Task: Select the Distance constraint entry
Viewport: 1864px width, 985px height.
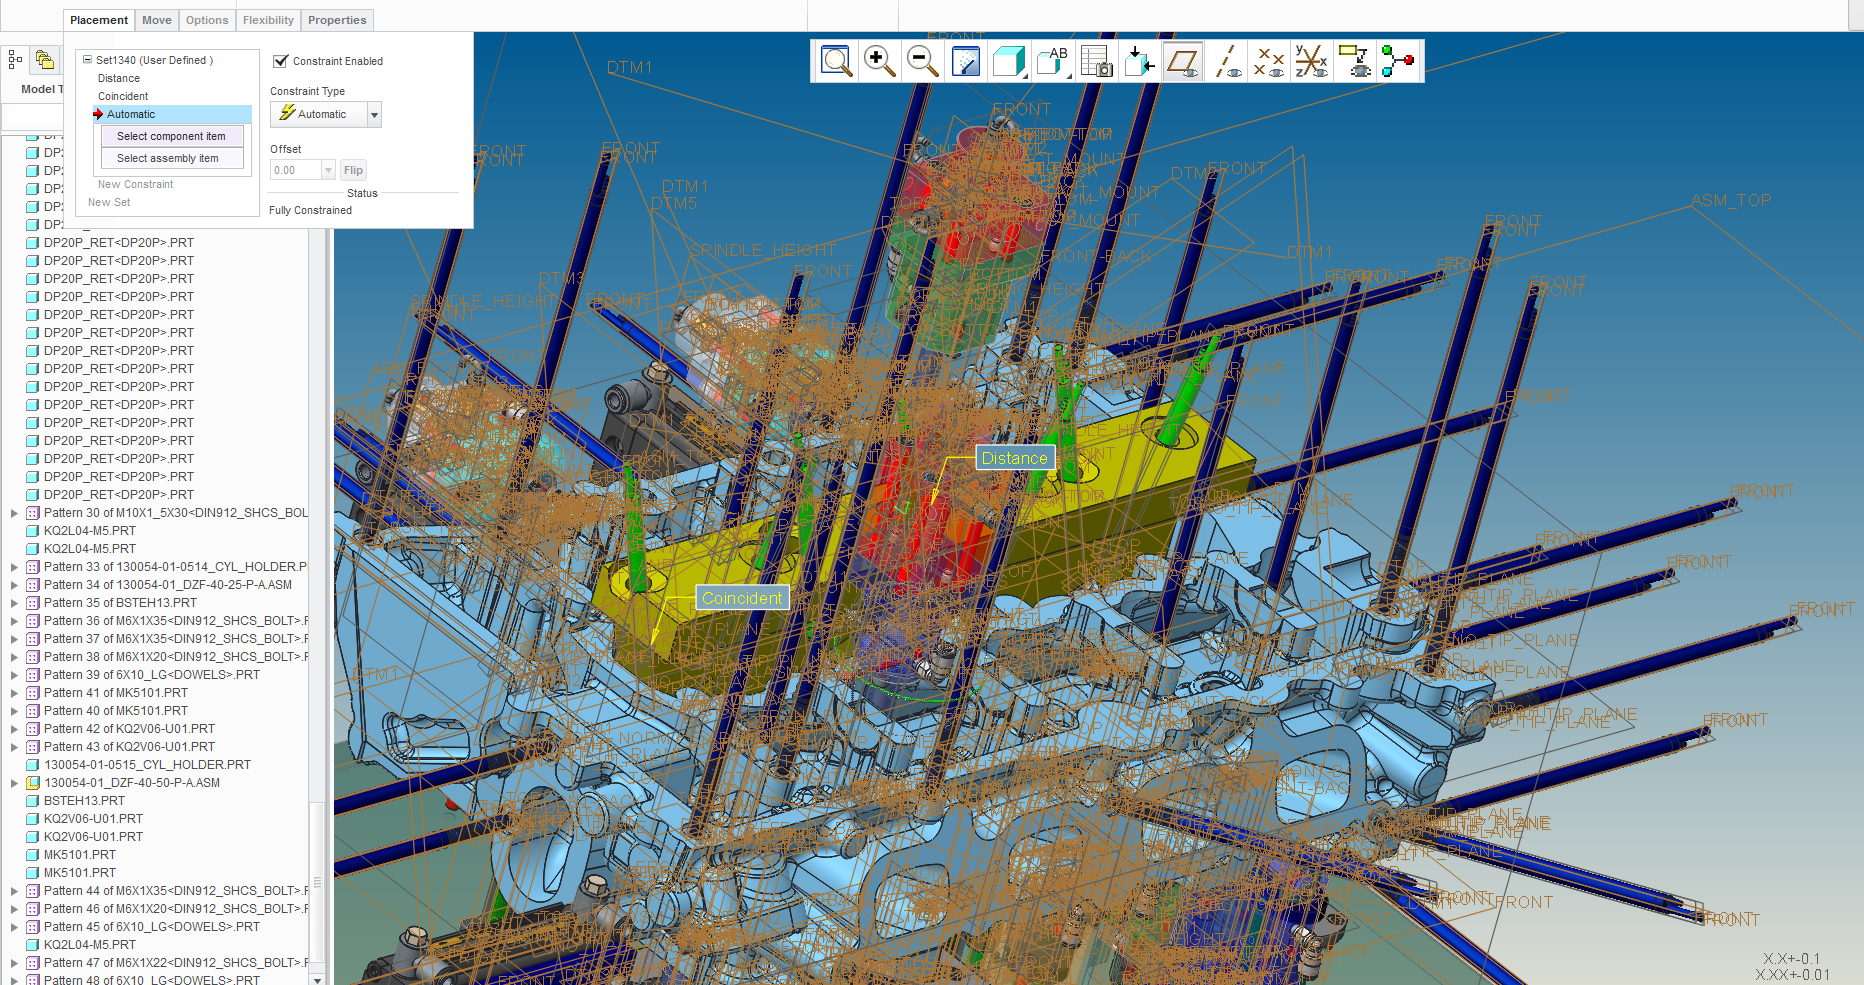Action: 118,78
